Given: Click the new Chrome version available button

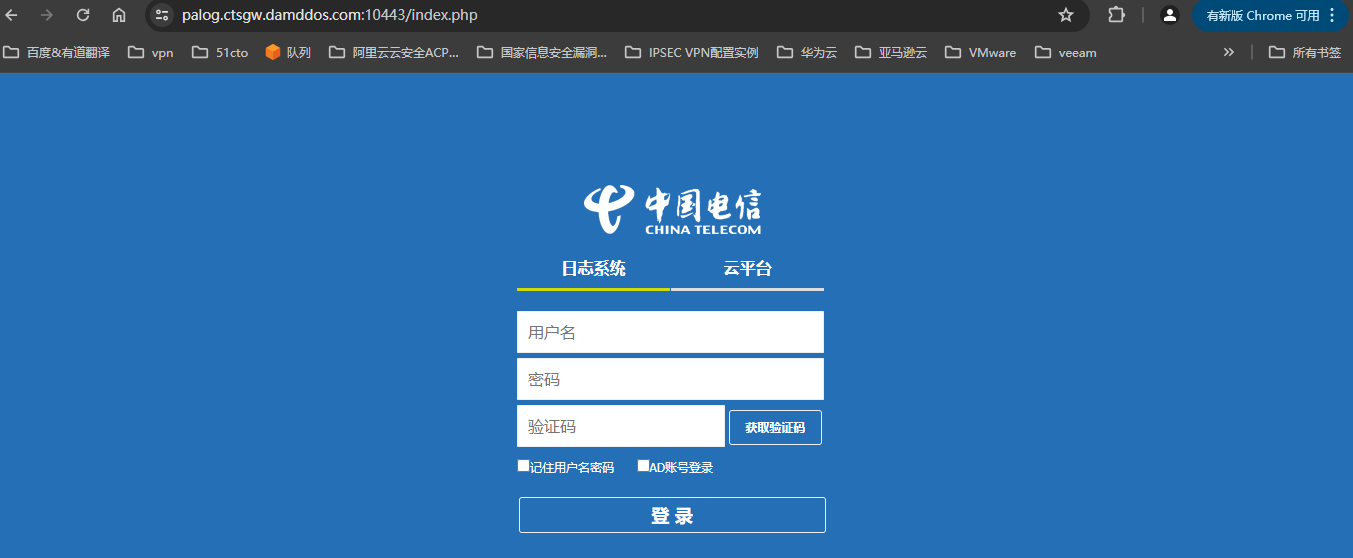Looking at the screenshot, I should click(1271, 15).
